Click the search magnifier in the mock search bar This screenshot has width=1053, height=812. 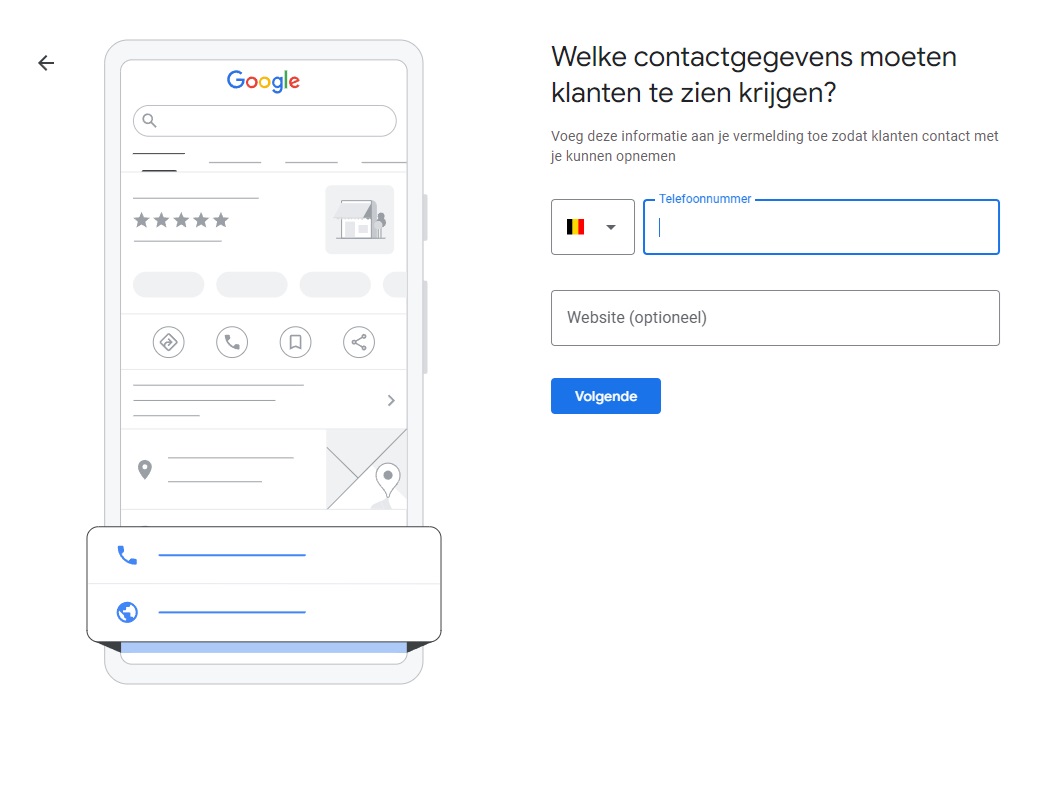pos(149,120)
